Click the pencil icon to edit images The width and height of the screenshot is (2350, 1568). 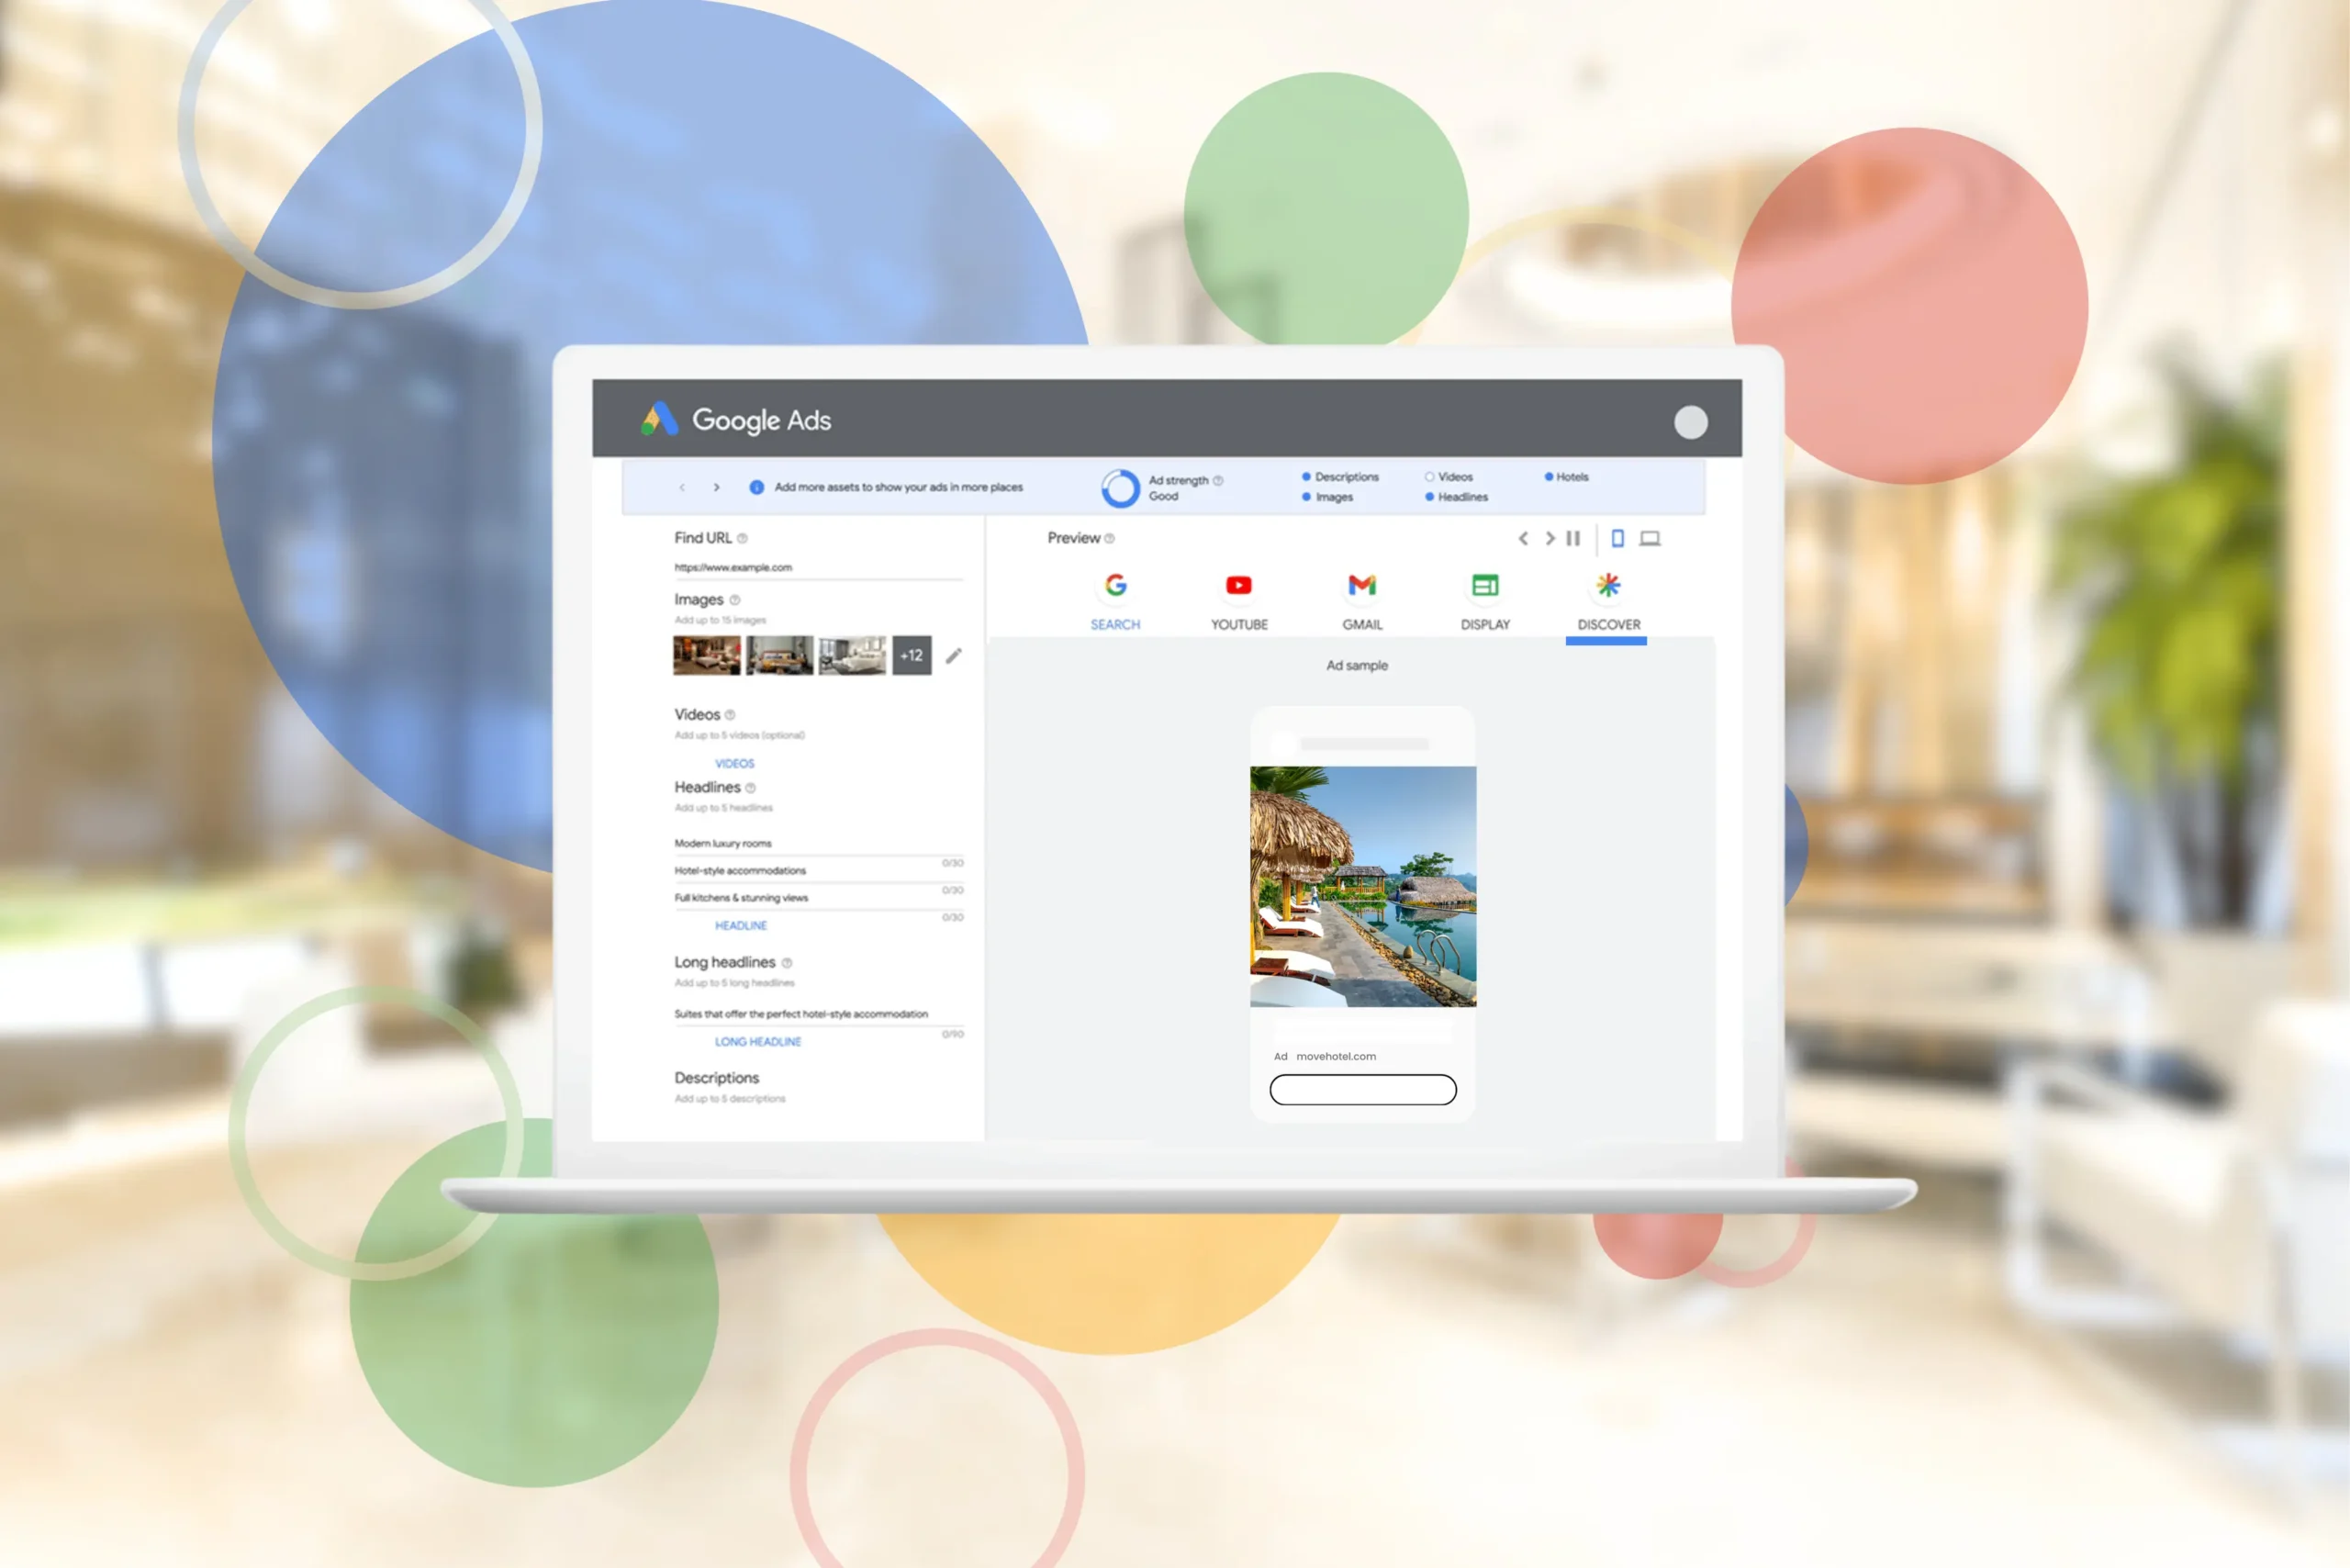953,656
